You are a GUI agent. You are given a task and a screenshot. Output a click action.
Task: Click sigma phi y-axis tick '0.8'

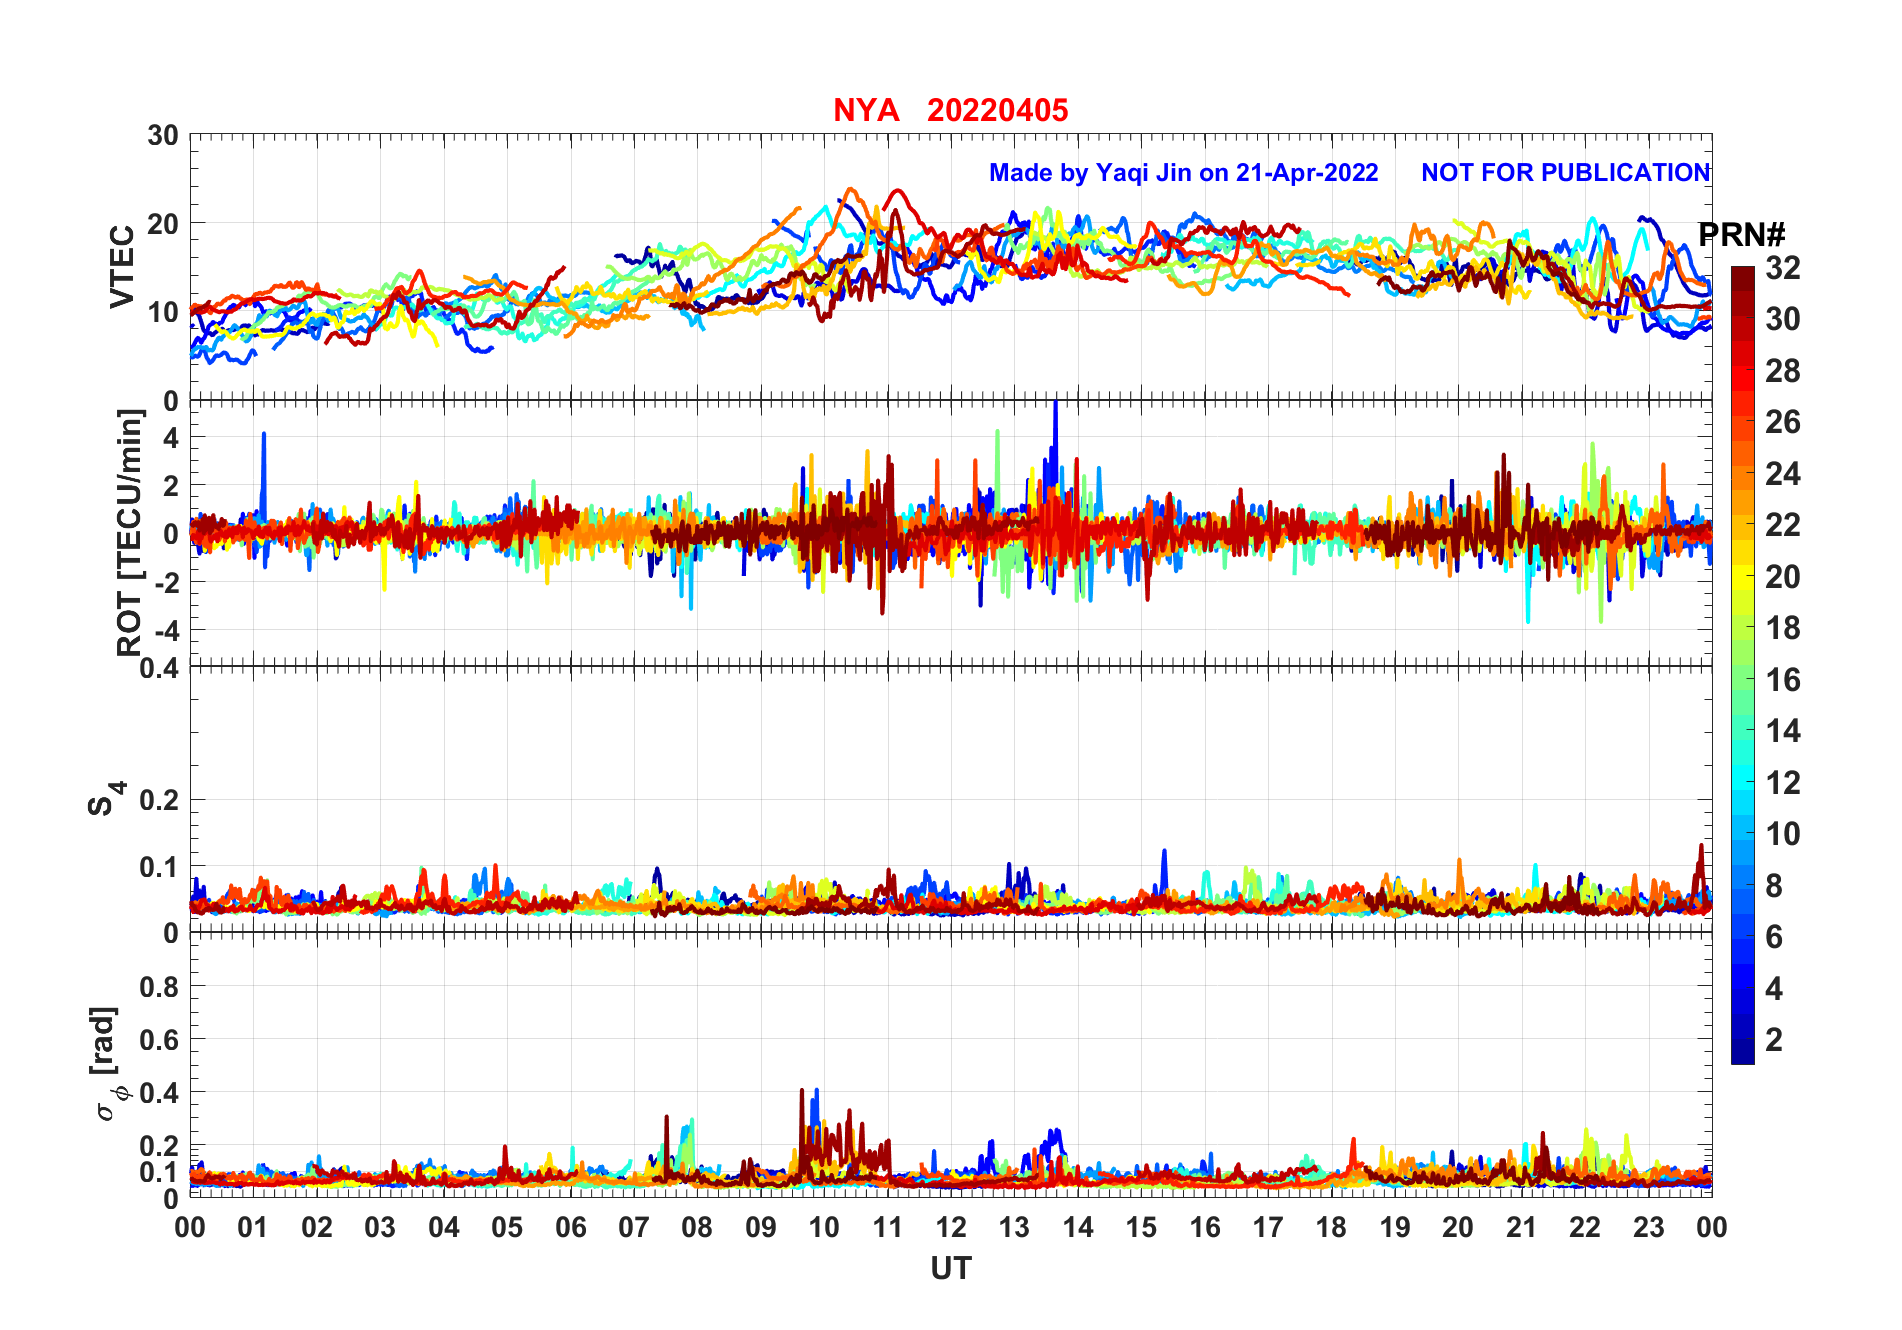(x=161, y=987)
